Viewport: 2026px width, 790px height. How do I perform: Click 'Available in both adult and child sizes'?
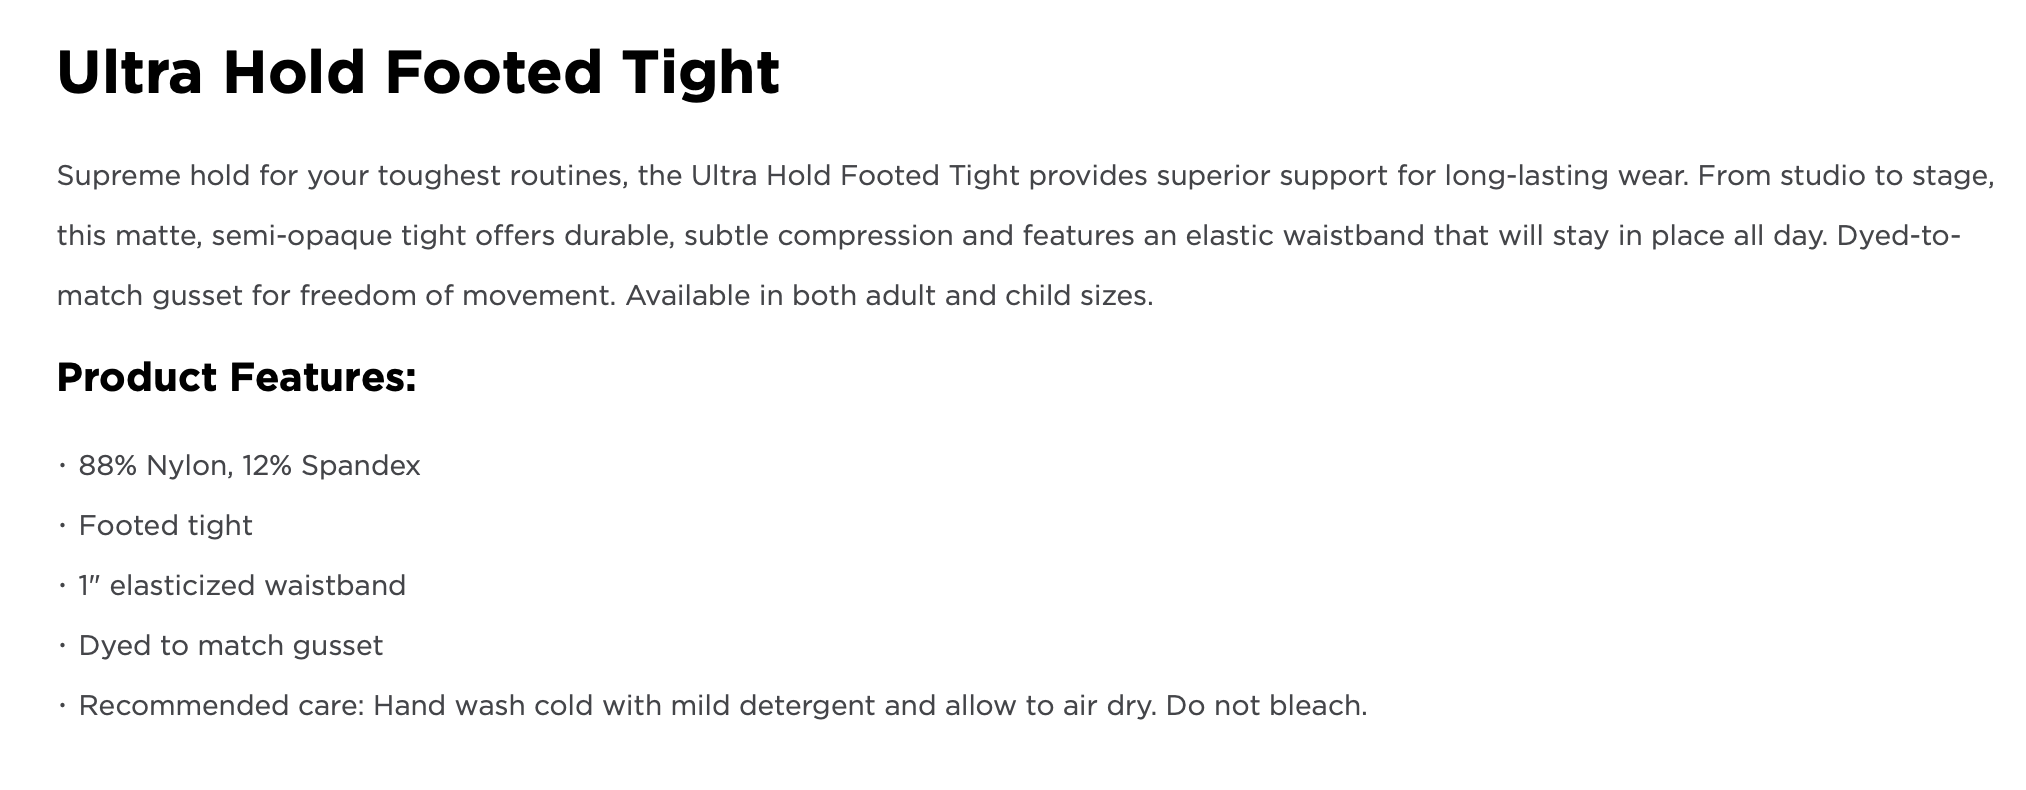click(889, 297)
